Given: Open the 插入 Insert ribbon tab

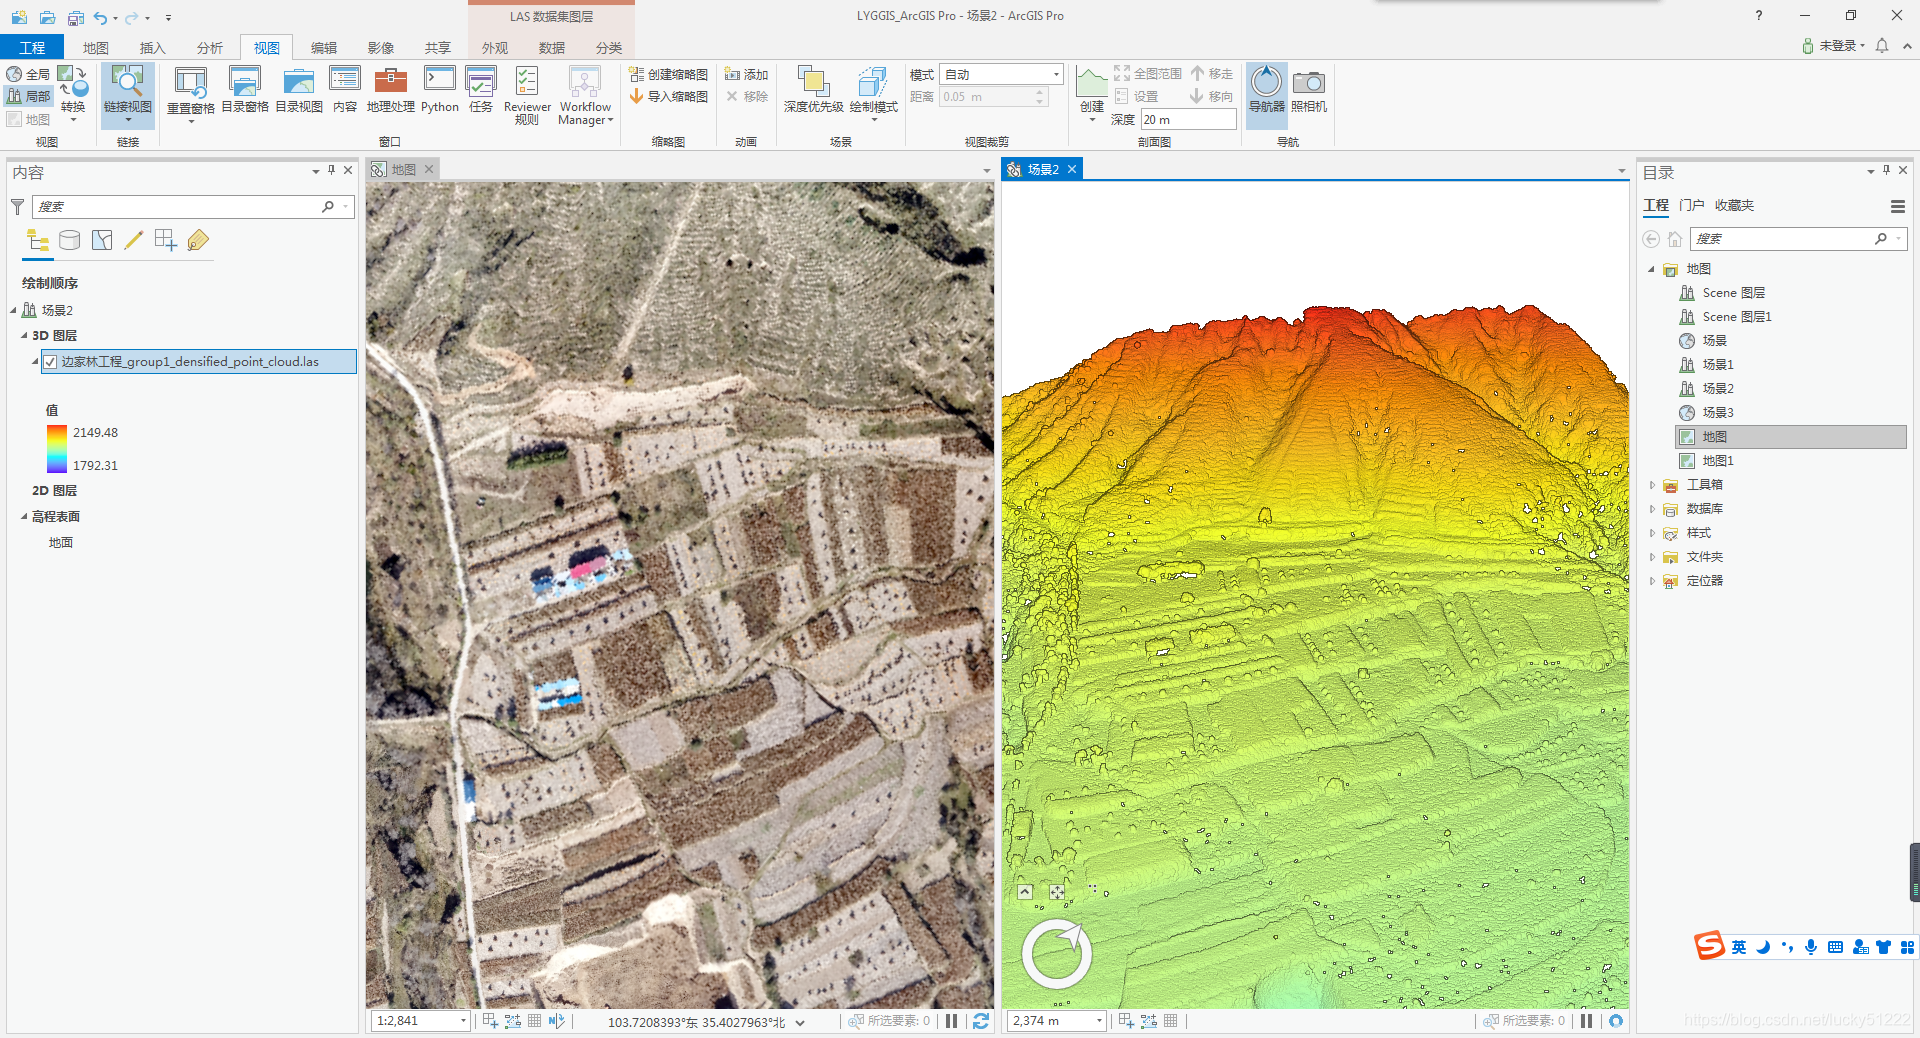Looking at the screenshot, I should (153, 47).
